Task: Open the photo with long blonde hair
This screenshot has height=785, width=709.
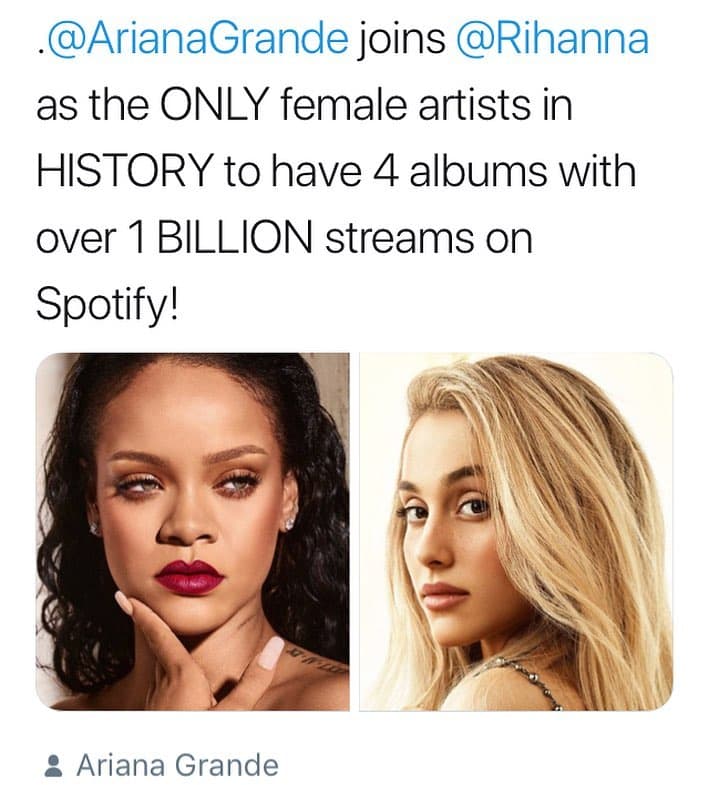Action: (x=516, y=532)
